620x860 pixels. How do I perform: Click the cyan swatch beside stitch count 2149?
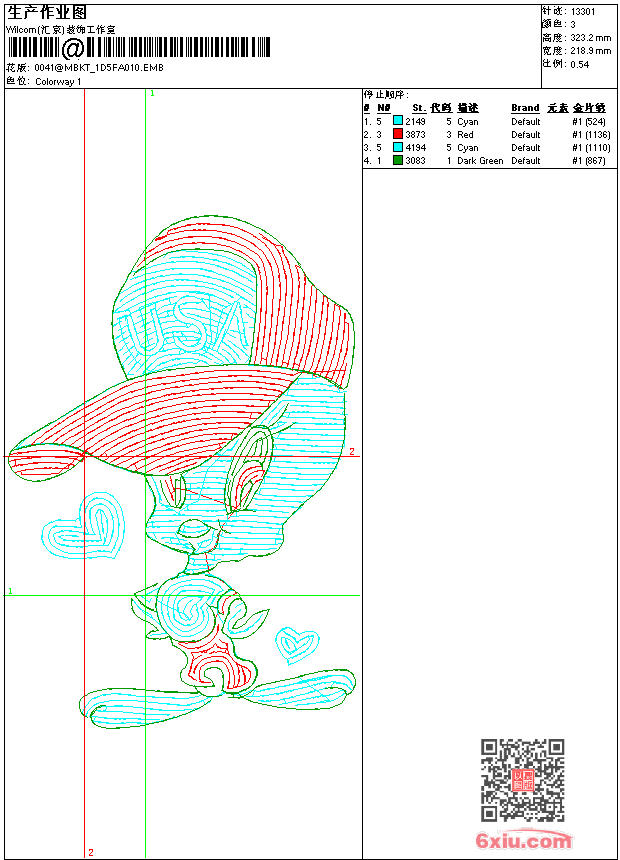coord(398,121)
